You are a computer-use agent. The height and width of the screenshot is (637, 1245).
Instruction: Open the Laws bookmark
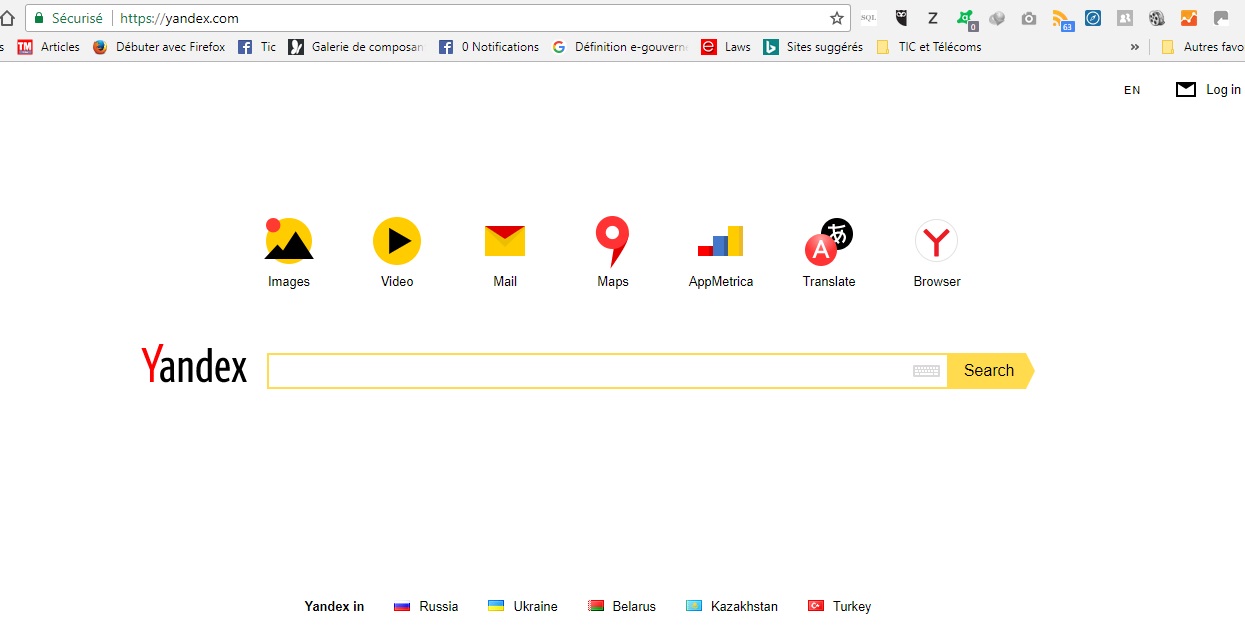pyautogui.click(x=726, y=47)
